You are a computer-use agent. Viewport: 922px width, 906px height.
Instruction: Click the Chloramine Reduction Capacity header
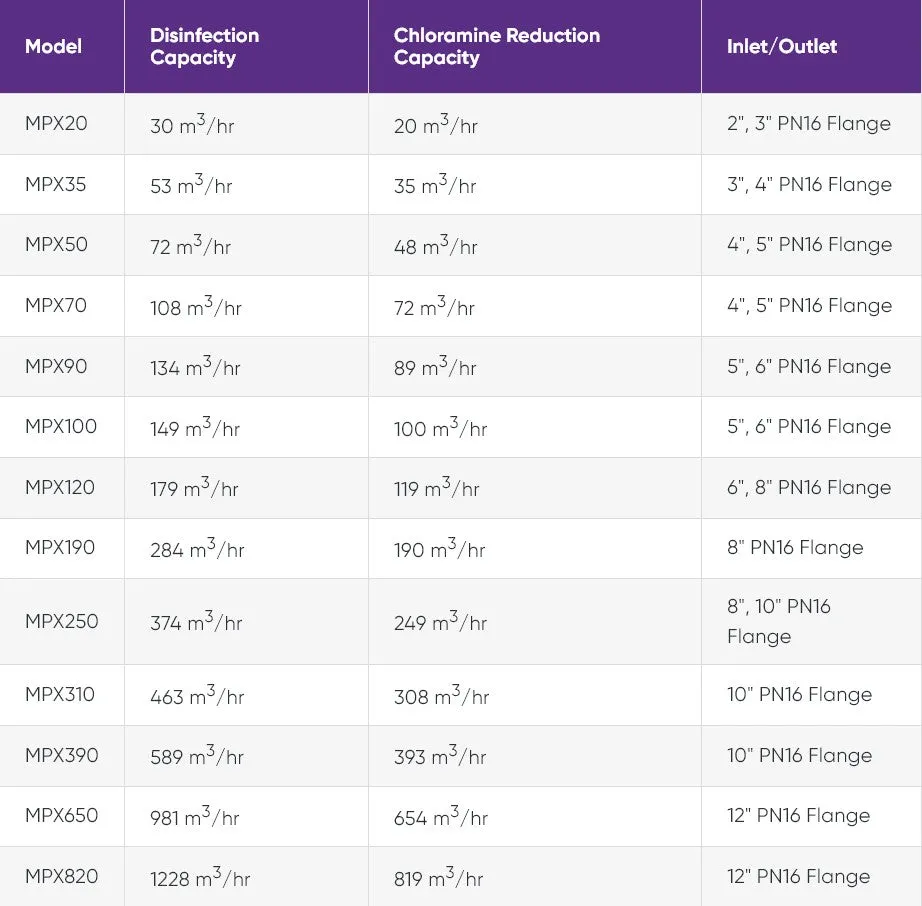(497, 46)
